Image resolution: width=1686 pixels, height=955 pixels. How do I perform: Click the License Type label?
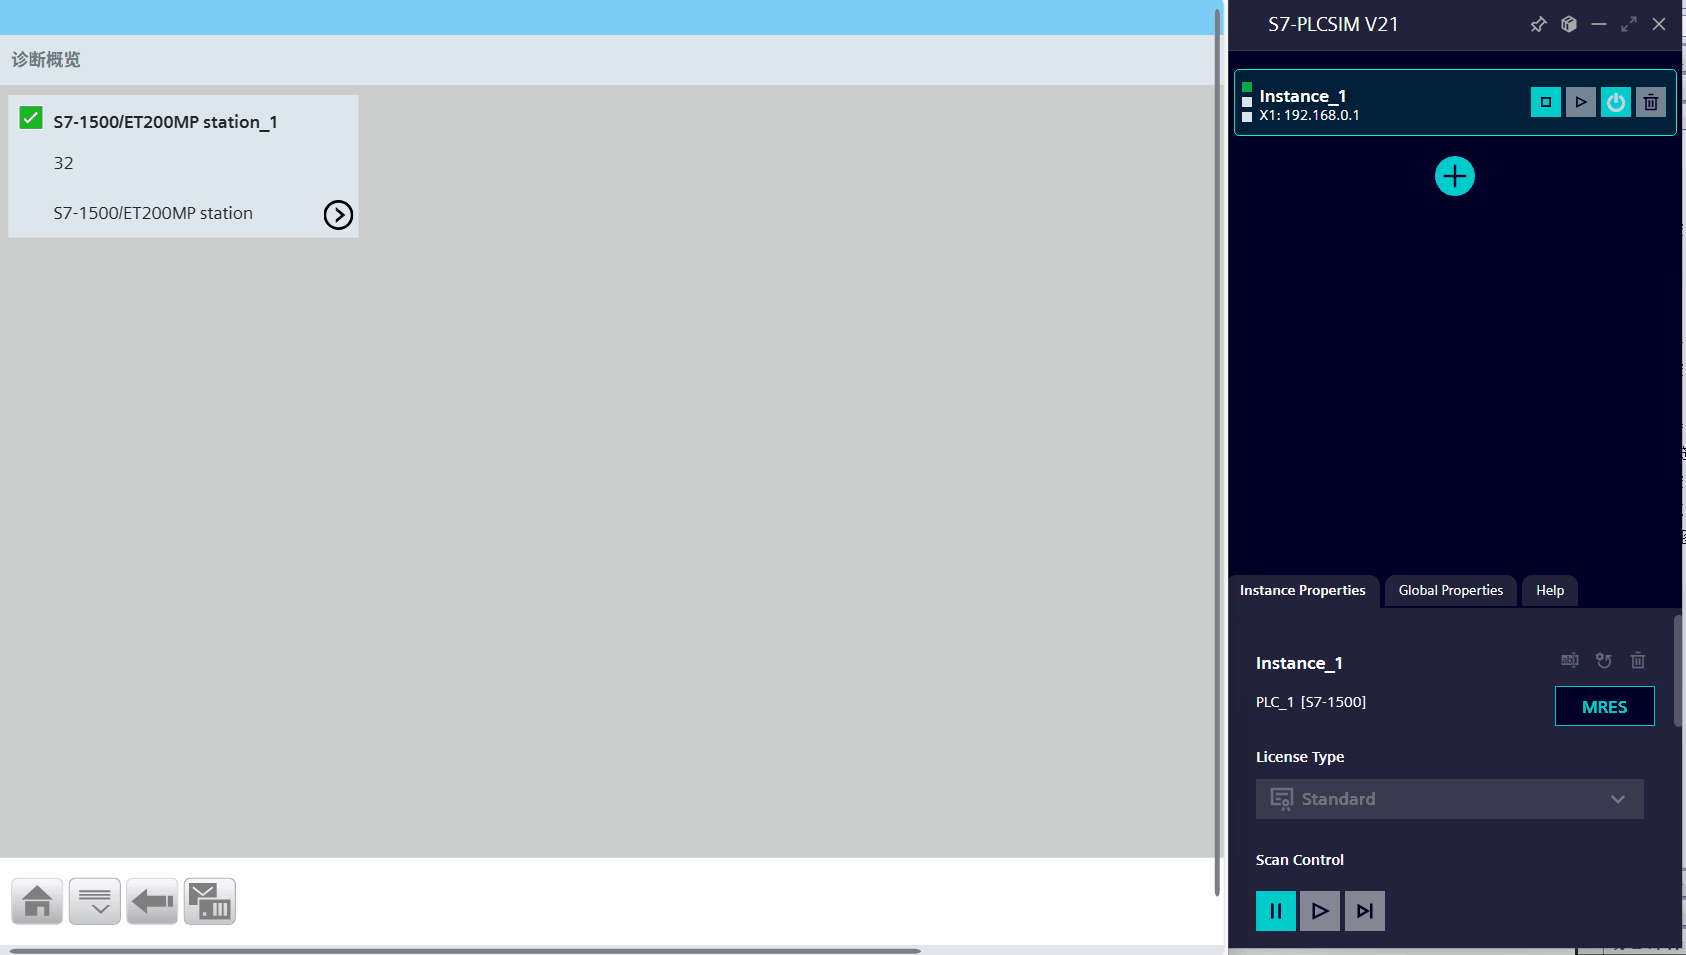click(1299, 757)
